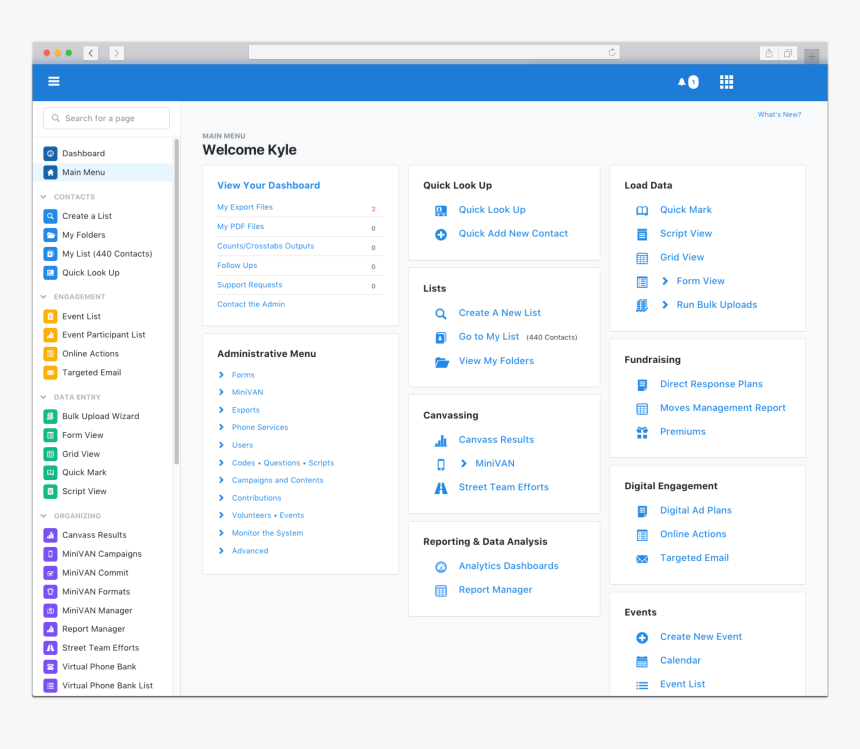Open the What's New? link
The width and height of the screenshot is (860, 749).
pos(779,115)
